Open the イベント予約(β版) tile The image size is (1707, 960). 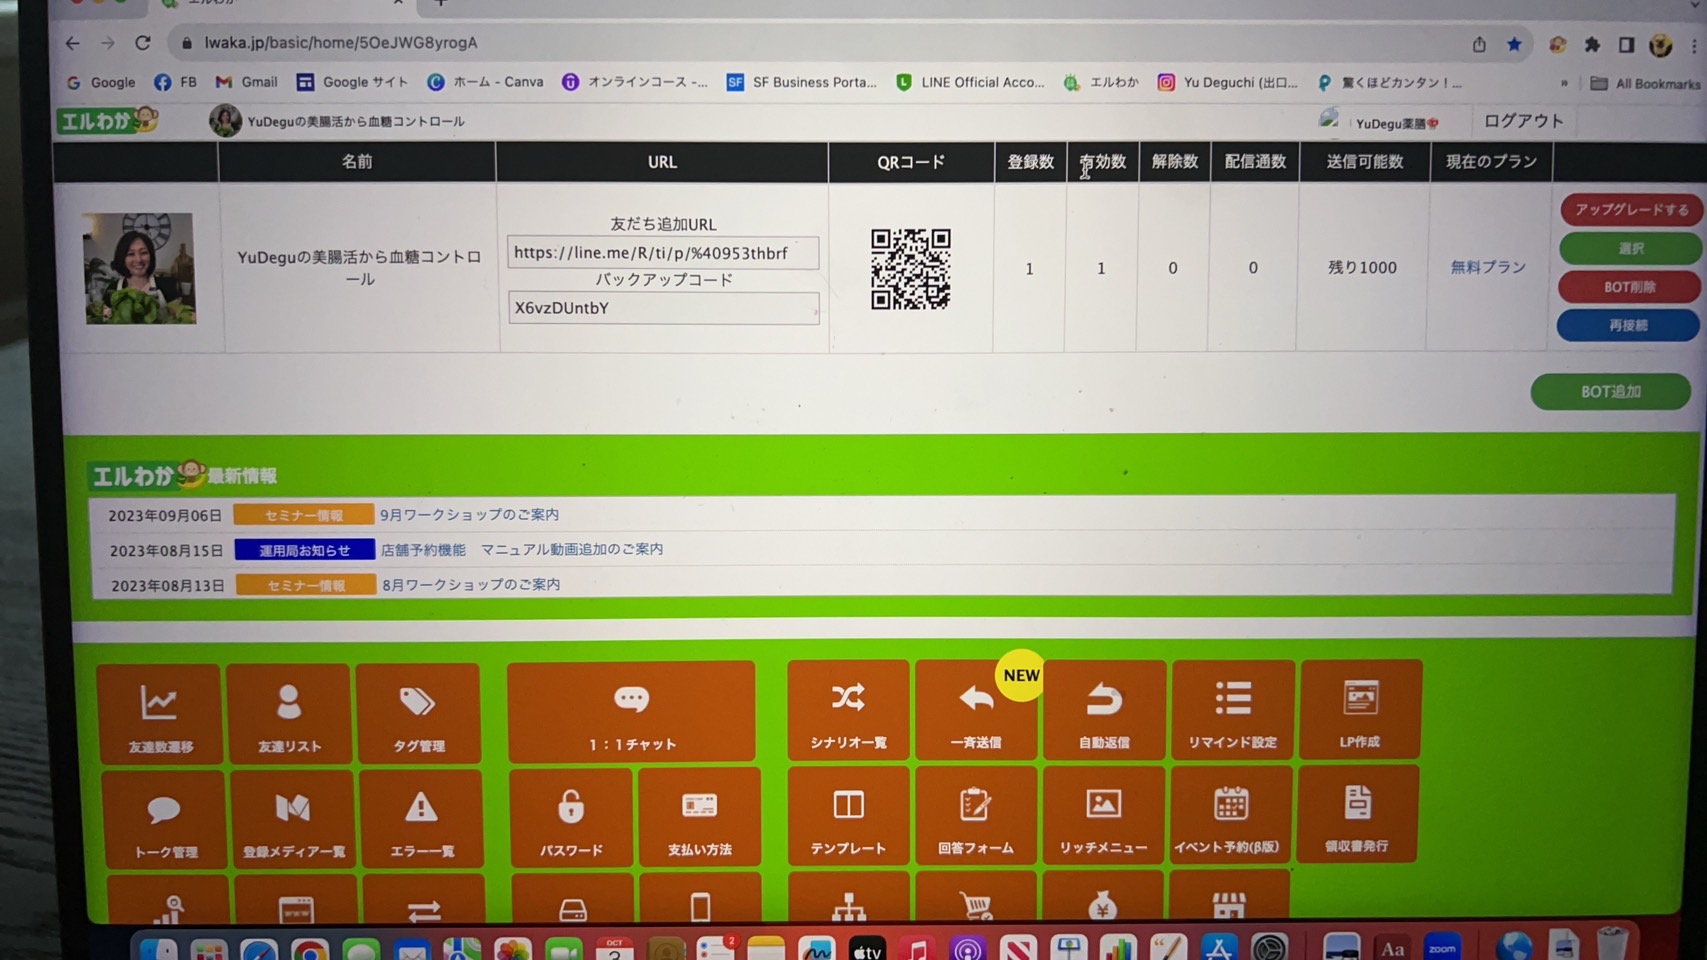(x=1230, y=813)
